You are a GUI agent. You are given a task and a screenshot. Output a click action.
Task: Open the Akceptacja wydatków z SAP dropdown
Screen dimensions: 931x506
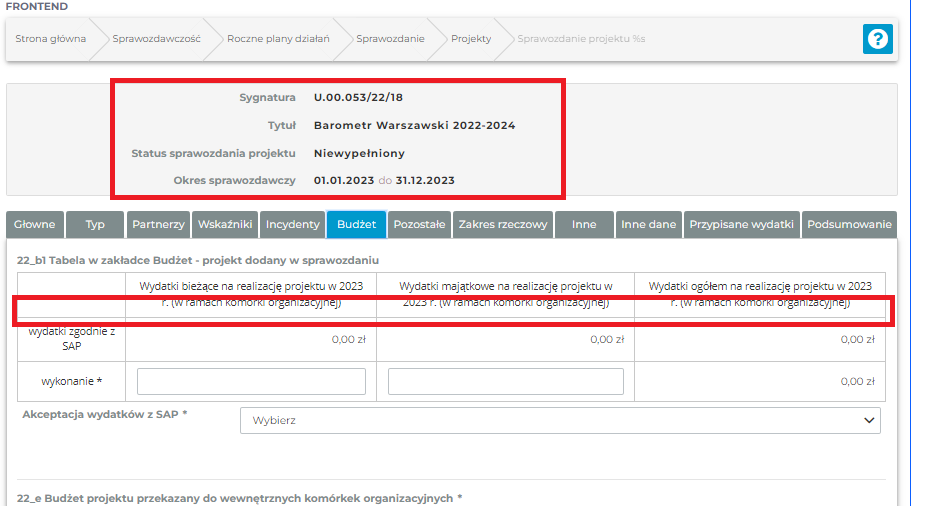click(560, 421)
